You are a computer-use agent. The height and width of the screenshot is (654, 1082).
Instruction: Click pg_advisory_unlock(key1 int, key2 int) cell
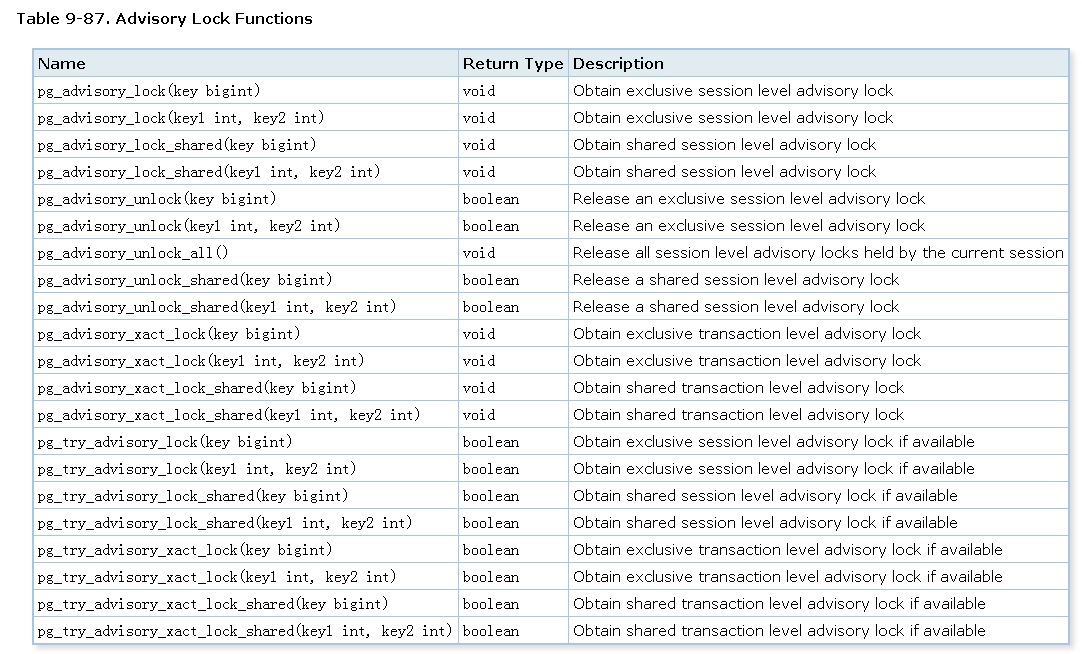[189, 226]
